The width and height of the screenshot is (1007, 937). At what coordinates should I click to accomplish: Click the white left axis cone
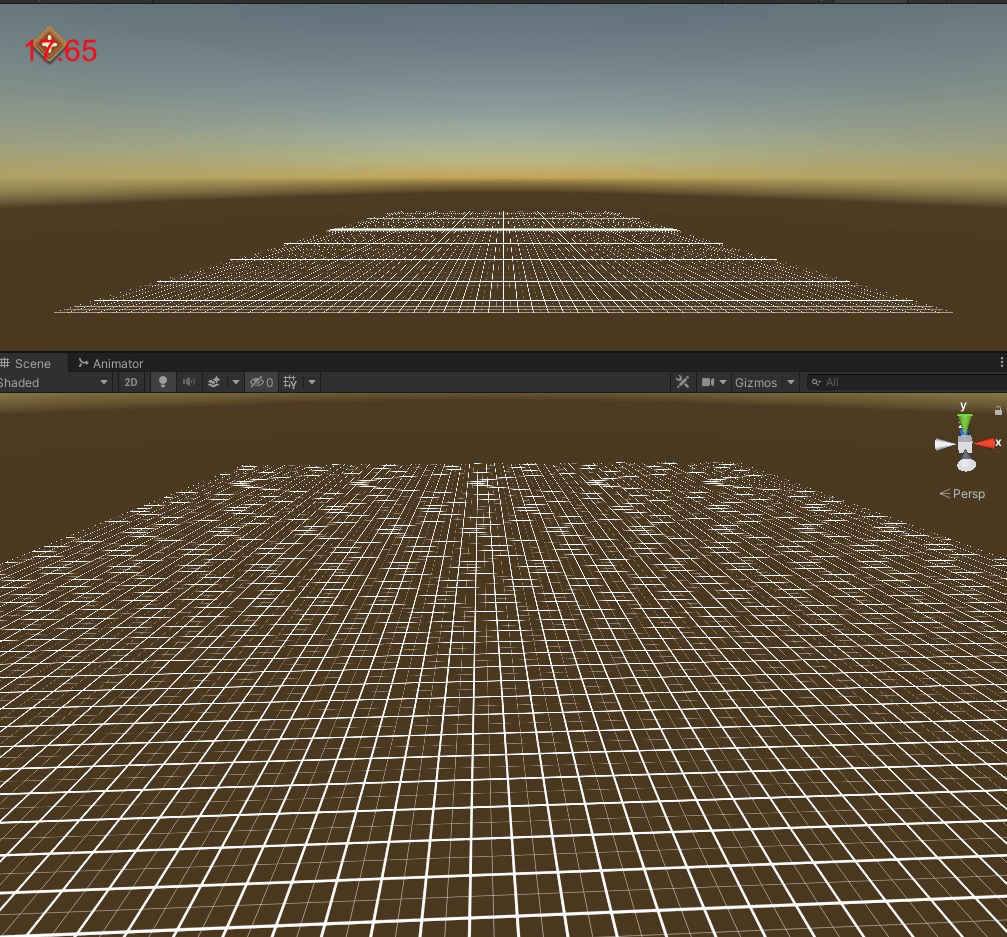(x=944, y=444)
